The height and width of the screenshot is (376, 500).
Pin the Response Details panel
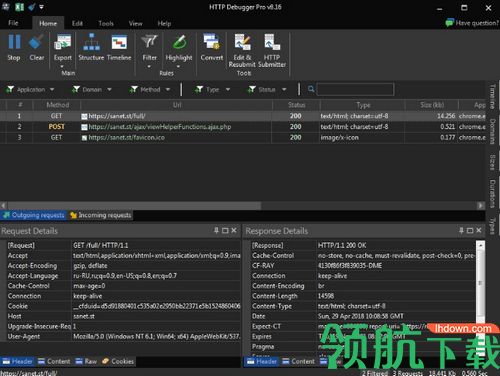coord(461,230)
